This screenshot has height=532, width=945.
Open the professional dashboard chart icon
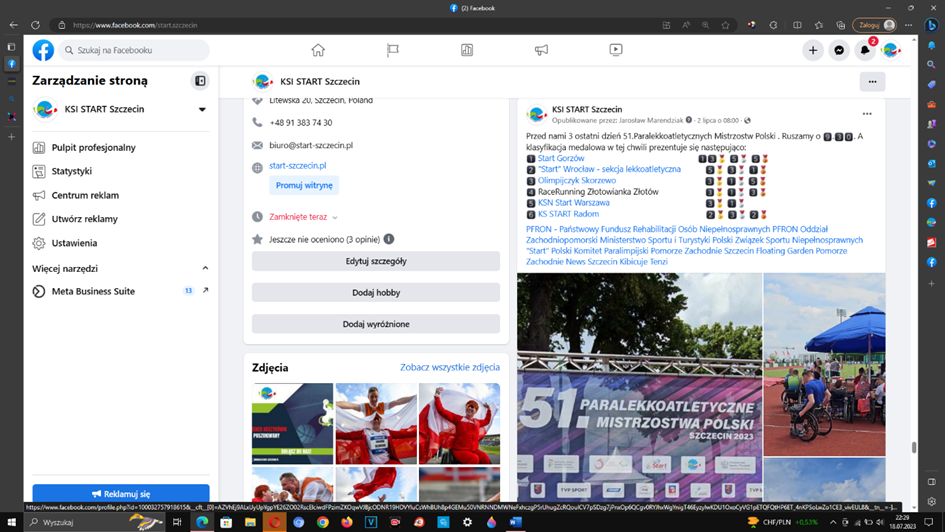[x=467, y=50]
